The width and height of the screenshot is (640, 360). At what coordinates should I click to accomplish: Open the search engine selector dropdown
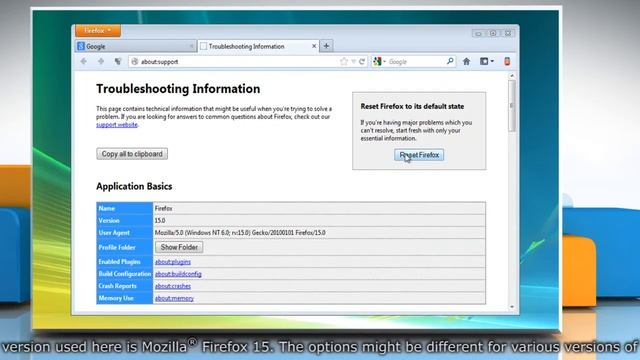[379, 62]
